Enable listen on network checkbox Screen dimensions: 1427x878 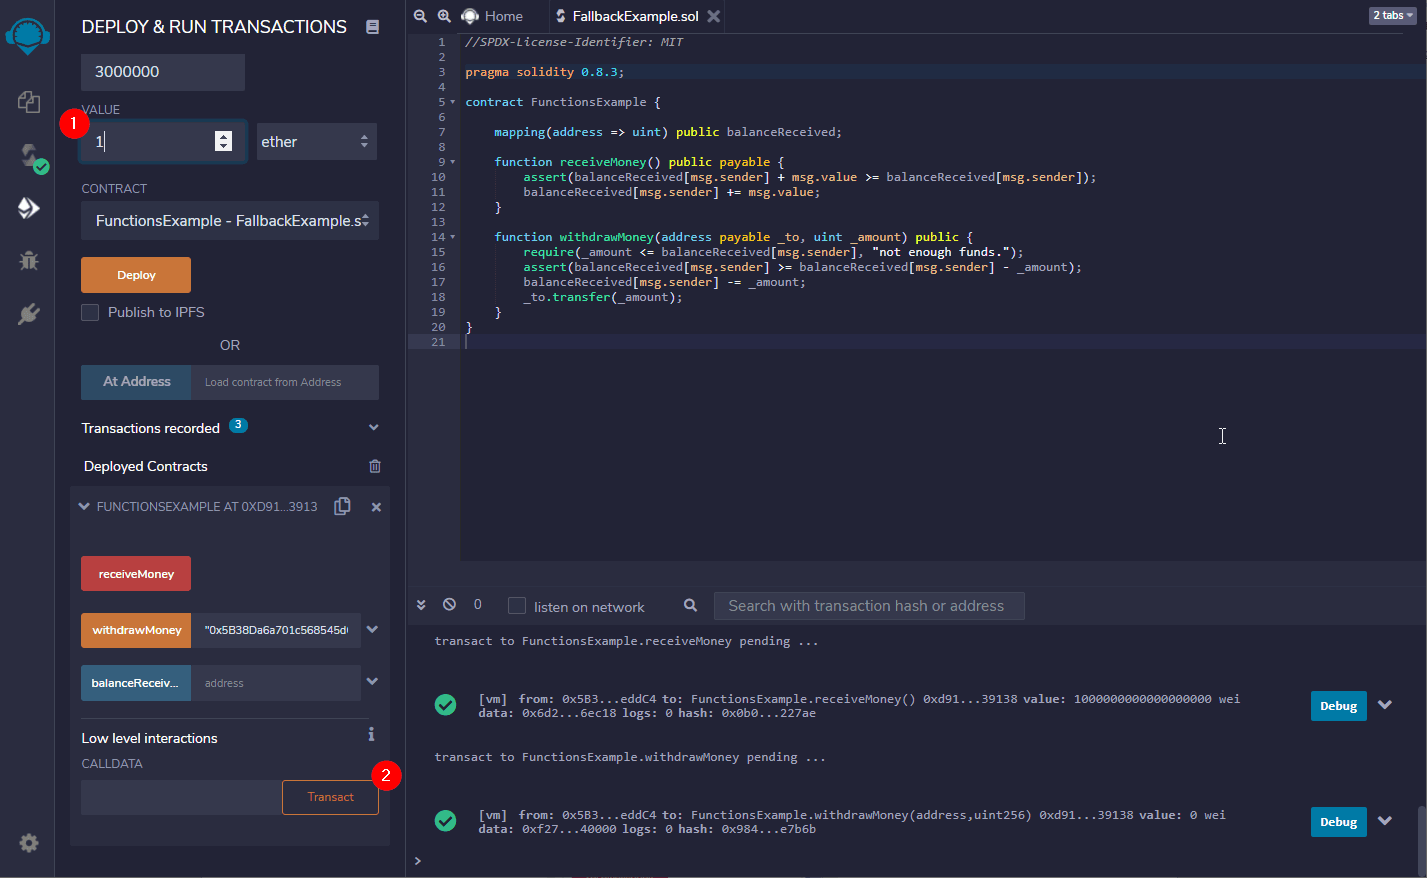tap(517, 606)
